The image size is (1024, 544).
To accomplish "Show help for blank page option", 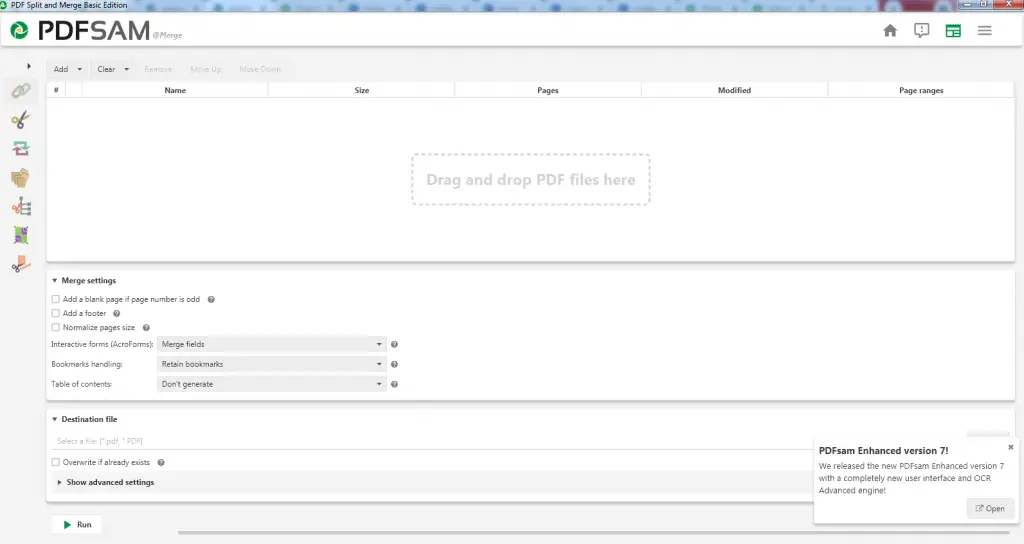I will pos(211,300).
